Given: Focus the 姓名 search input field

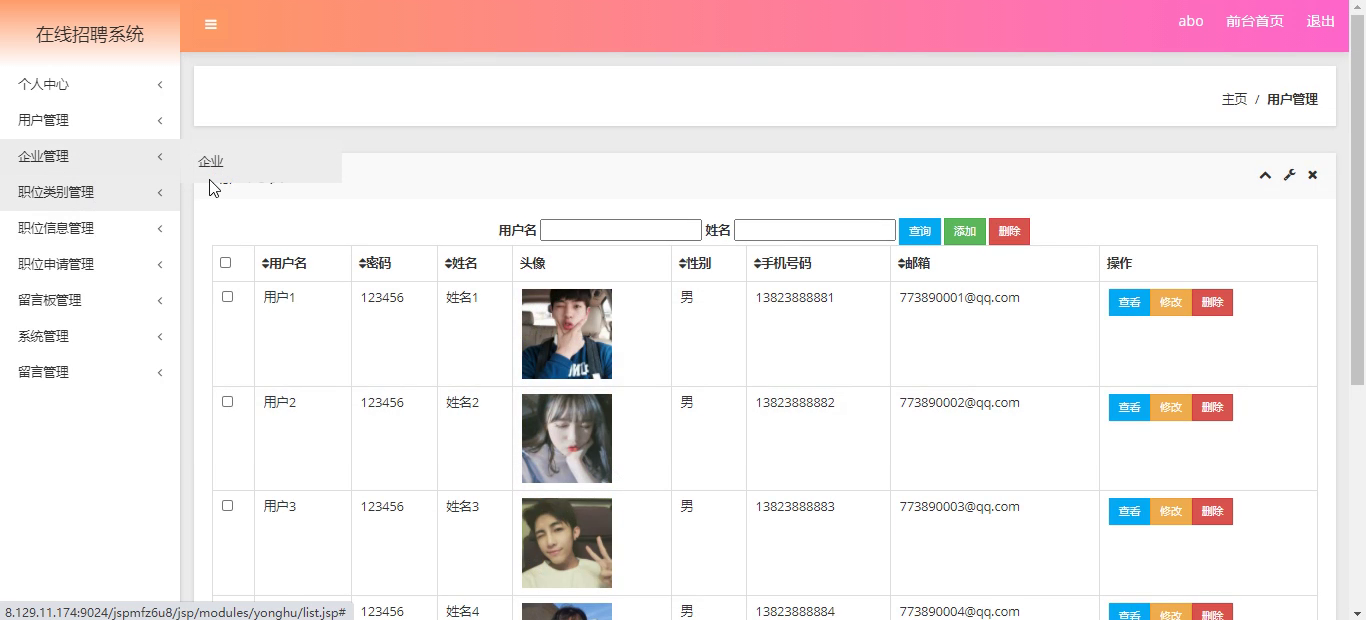Looking at the screenshot, I should coord(815,230).
